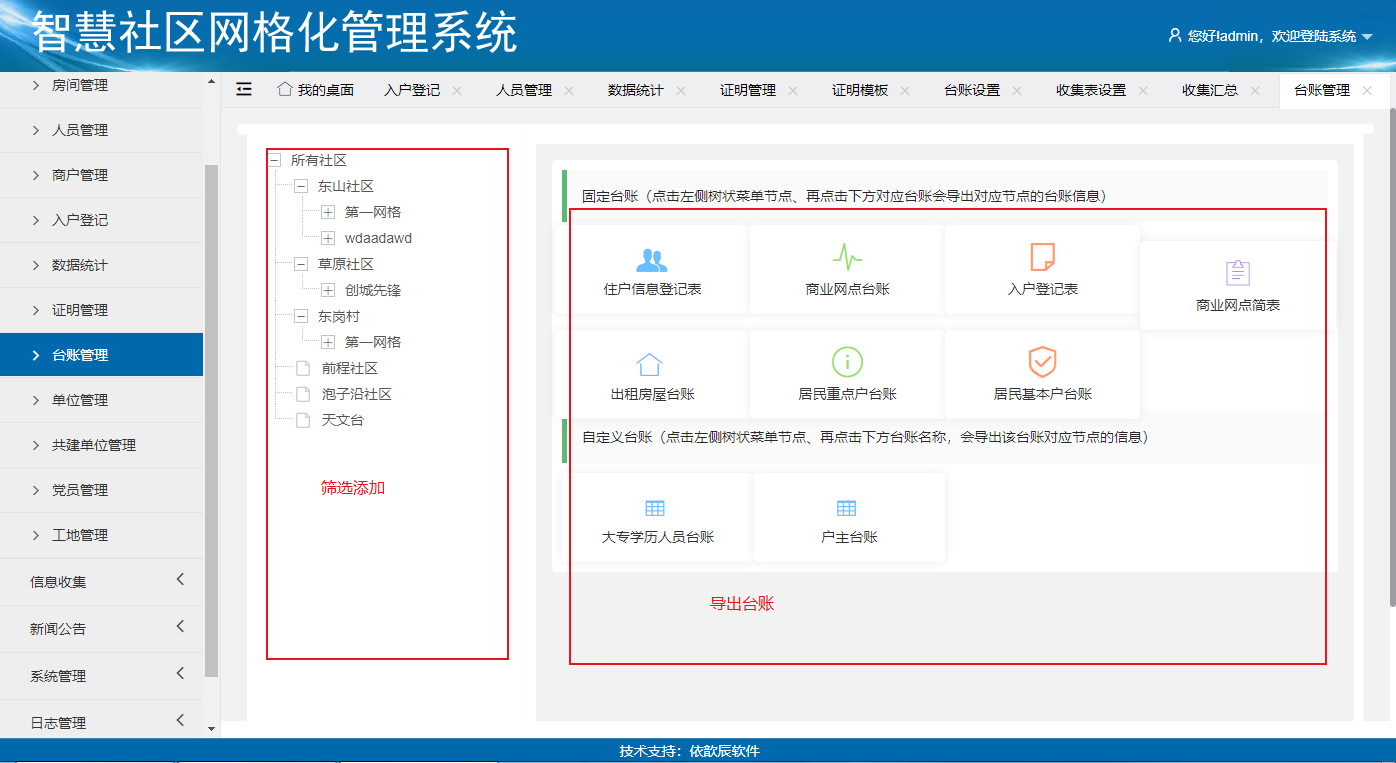The width and height of the screenshot is (1396, 763).
Task: Switch to the 数据统计 tab
Action: tap(635, 90)
